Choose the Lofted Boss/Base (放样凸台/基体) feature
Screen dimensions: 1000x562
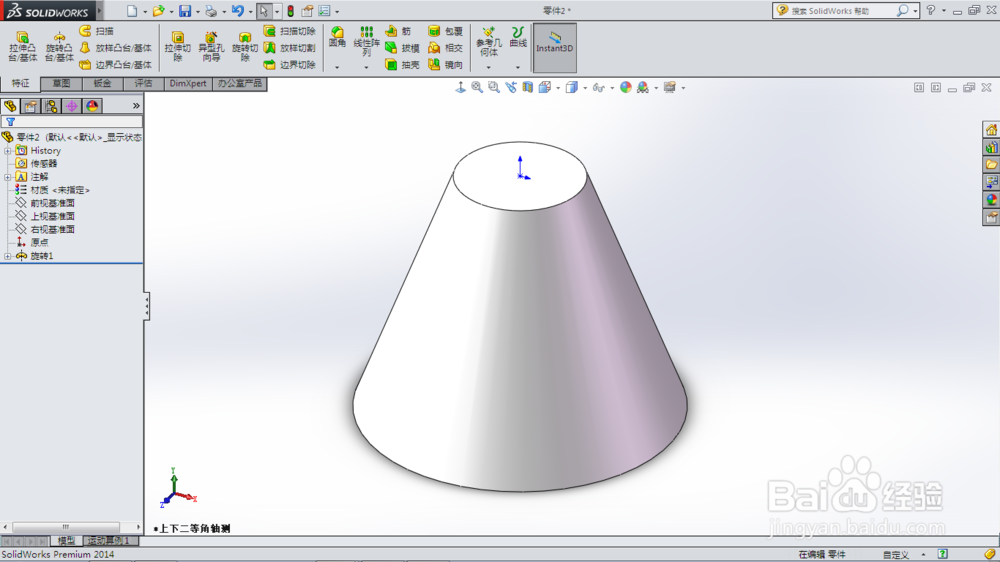click(x=116, y=48)
